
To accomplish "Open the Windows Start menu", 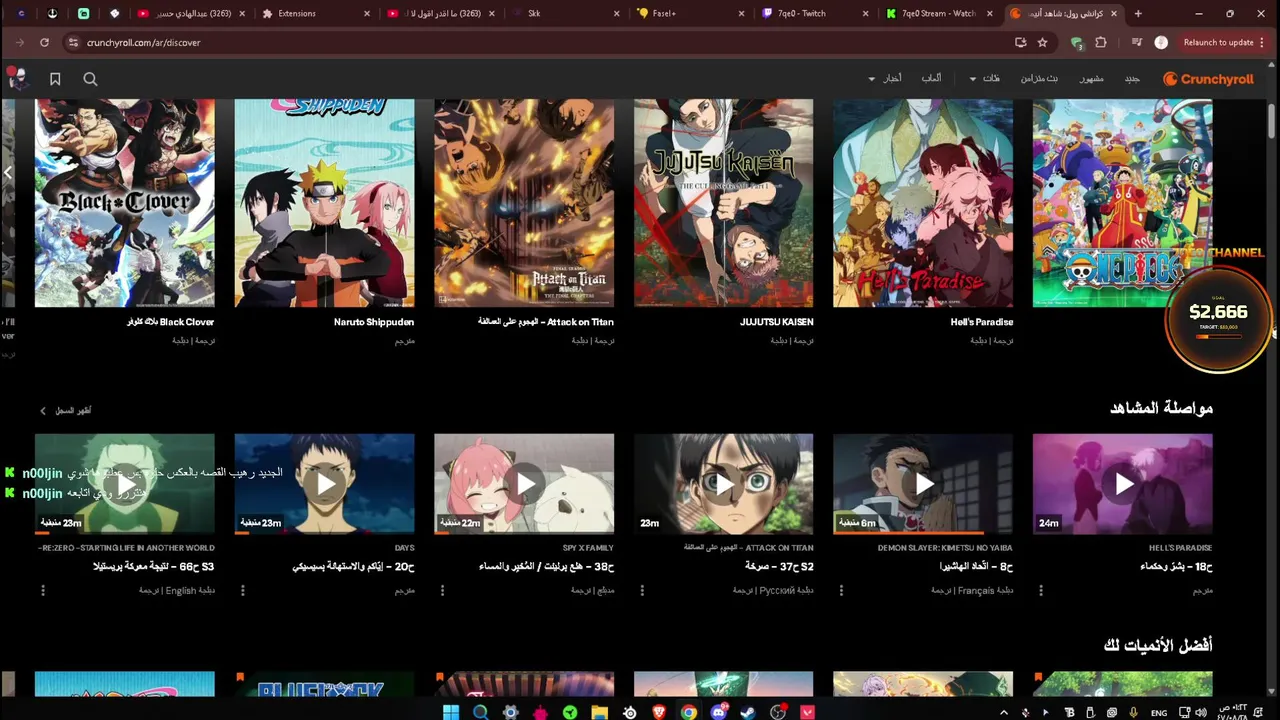I will tap(451, 712).
